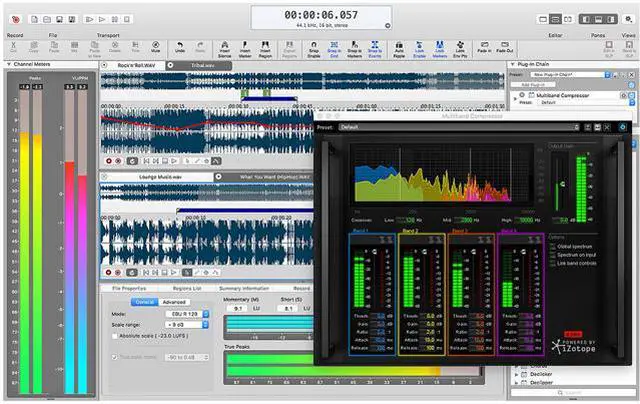Toggle Snap to Events
Viewport: 640px width, 404px height.
pos(375,49)
